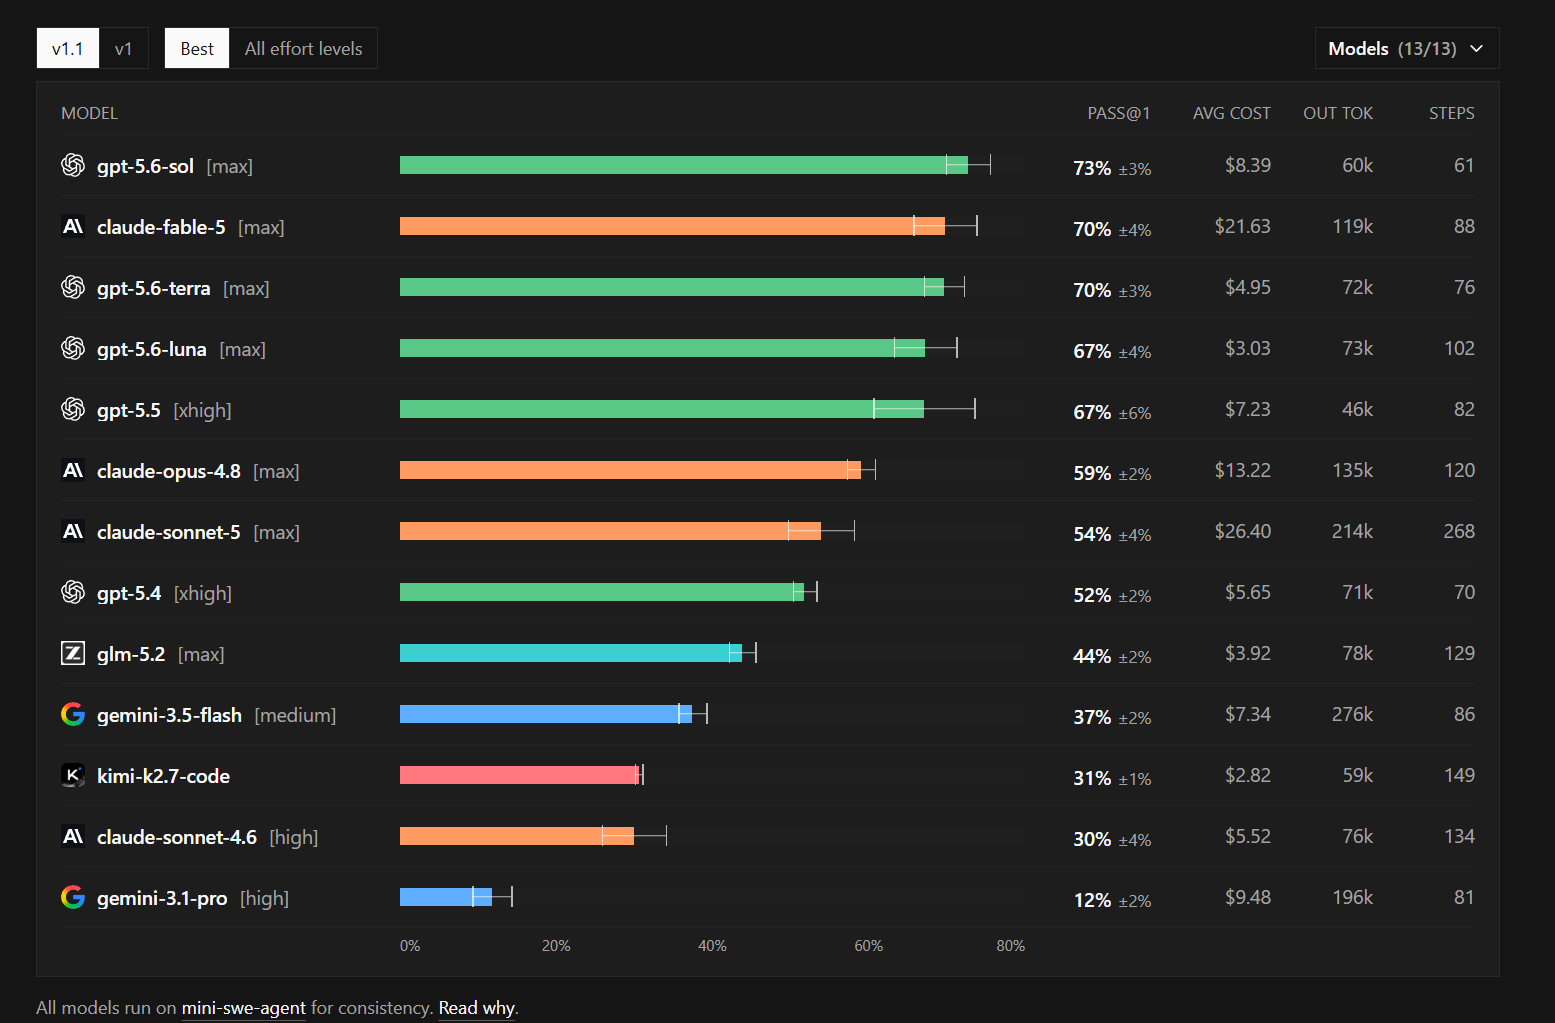Select the gemini-3.1-pro model name
Viewport: 1555px width, 1023px height.
[162, 898]
